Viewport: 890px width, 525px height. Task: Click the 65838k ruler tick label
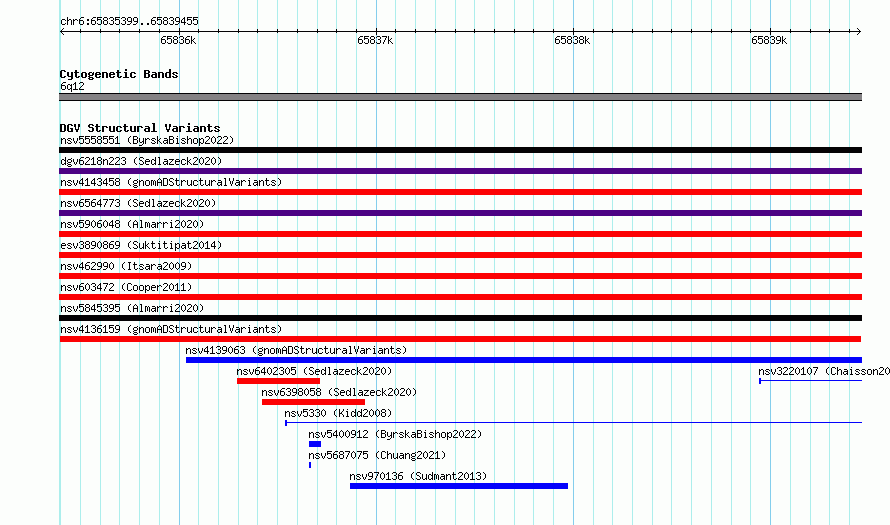pyautogui.click(x=572, y=40)
